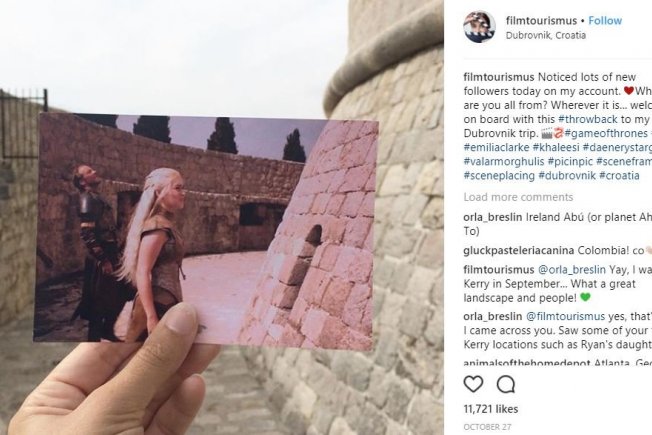The height and width of the screenshot is (435, 652).
Task: Open the #emiliaclarke hashtag
Action: pyautogui.click(x=496, y=148)
